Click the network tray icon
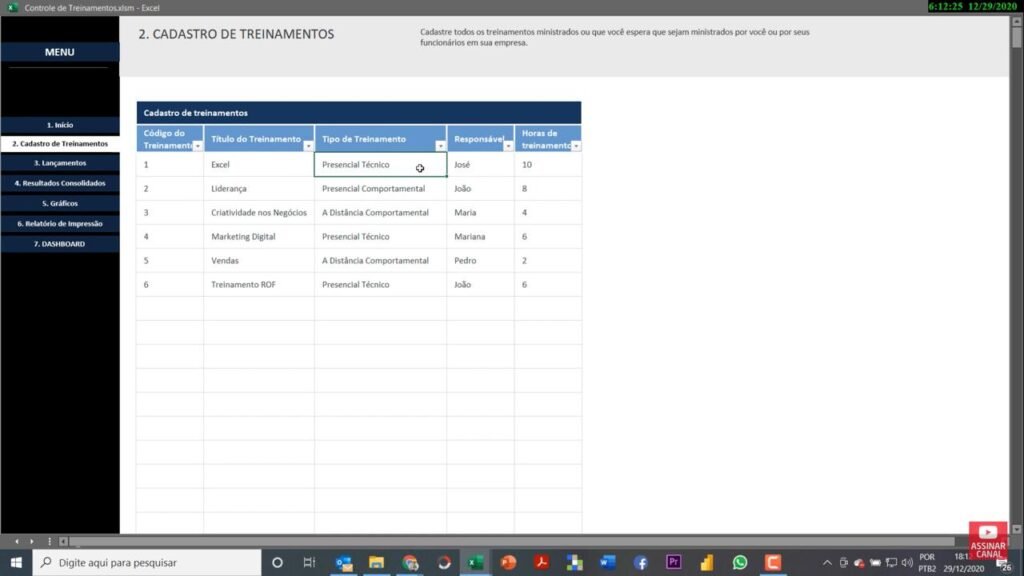This screenshot has height=576, width=1024. tap(891, 563)
